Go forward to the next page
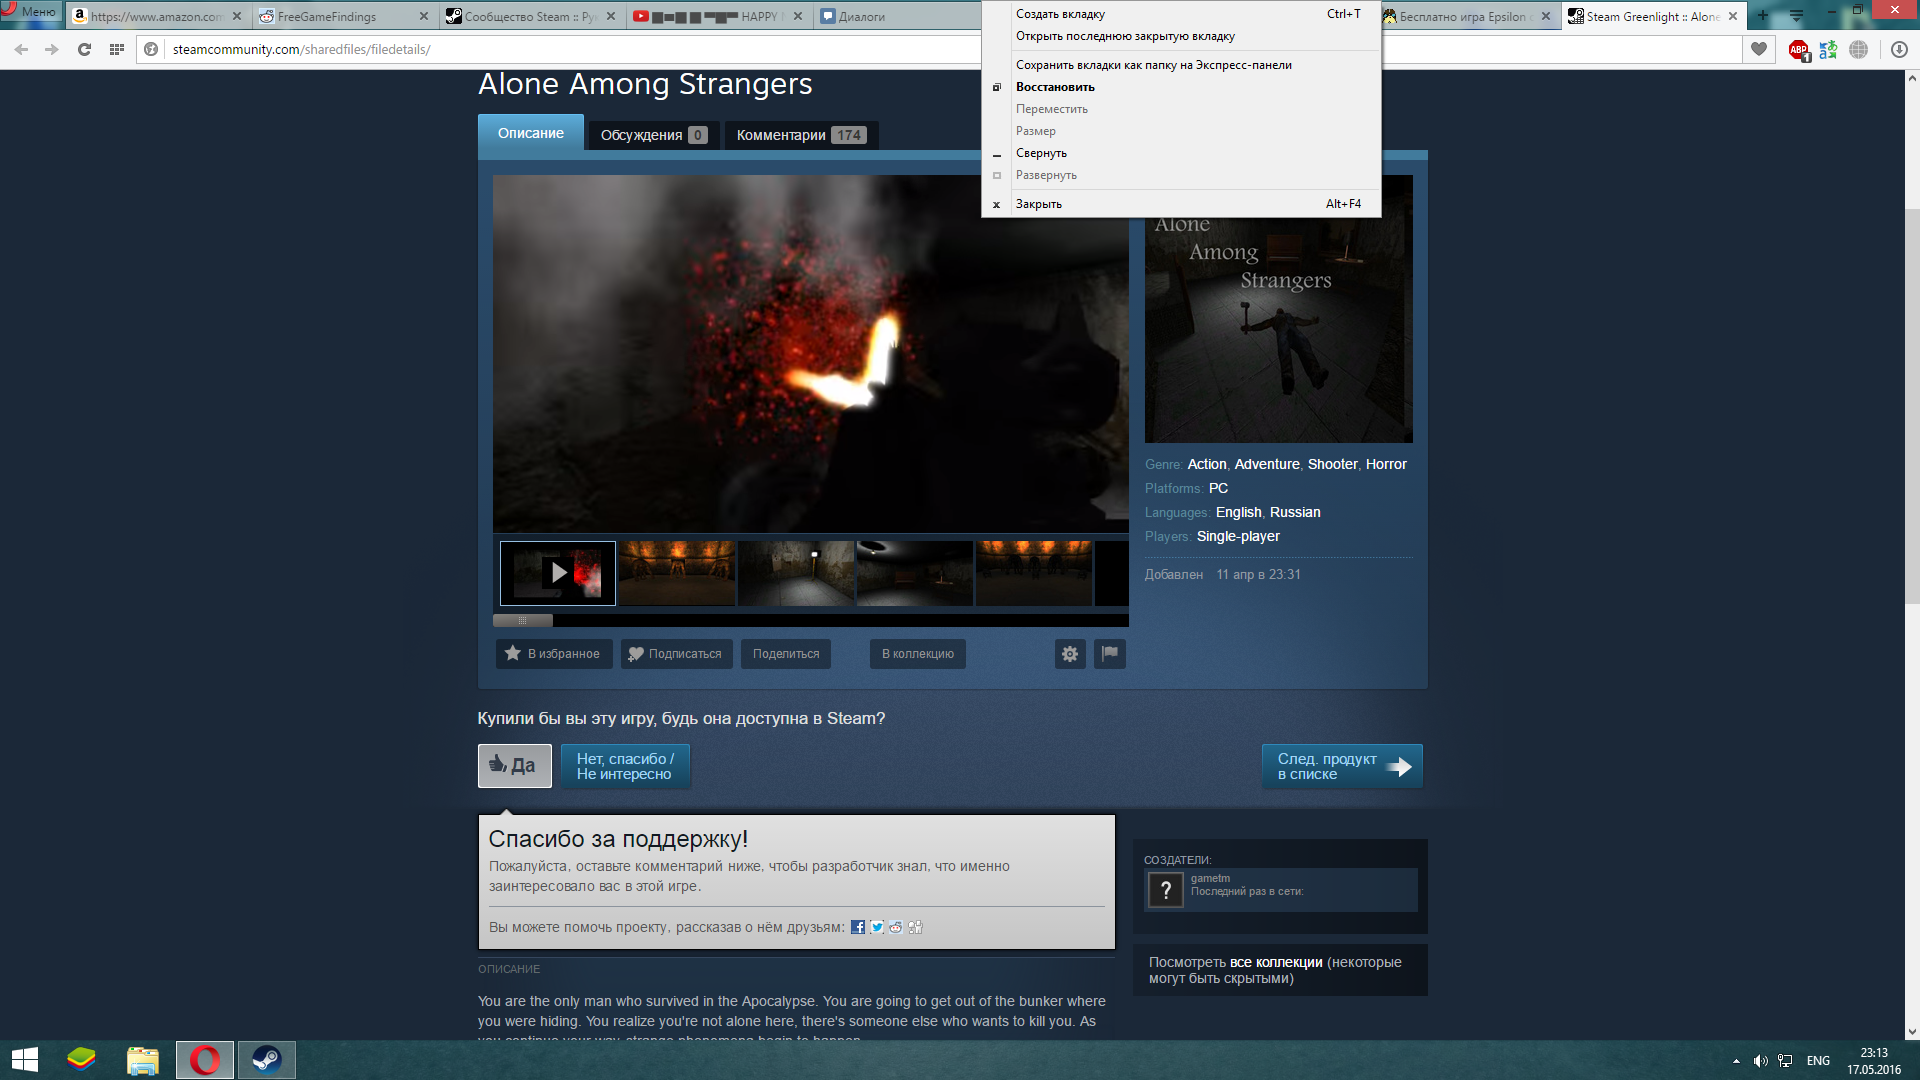Image resolution: width=1920 pixels, height=1080 pixels. coord(52,49)
